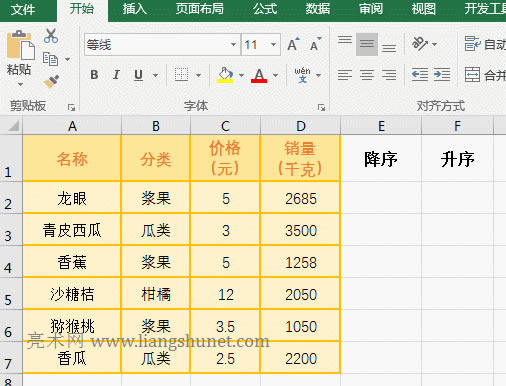506x386 pixels.
Task: Click the Copy icon
Action: coord(50,59)
